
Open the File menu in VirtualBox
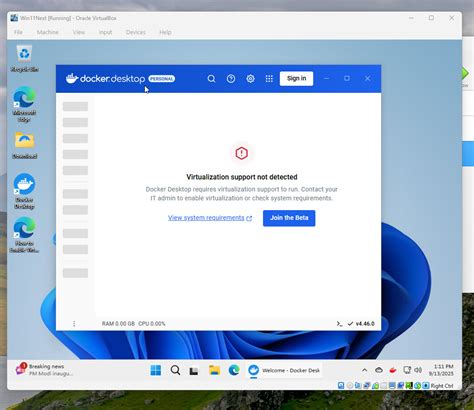[18, 32]
